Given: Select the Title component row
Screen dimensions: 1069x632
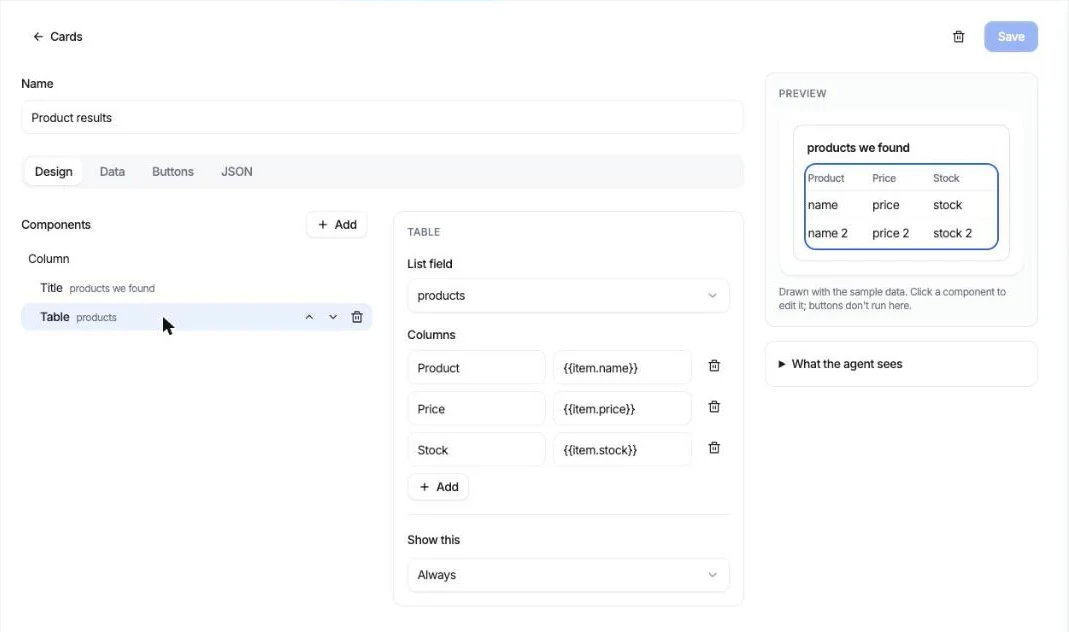Looking at the screenshot, I should click(196, 288).
